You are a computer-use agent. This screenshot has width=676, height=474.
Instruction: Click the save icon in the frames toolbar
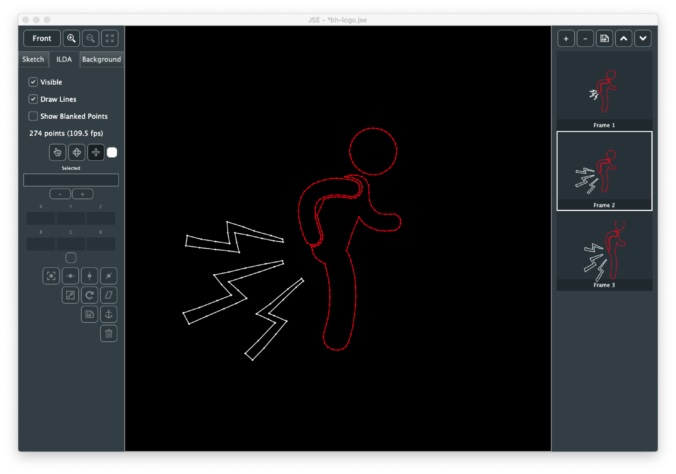coord(604,38)
